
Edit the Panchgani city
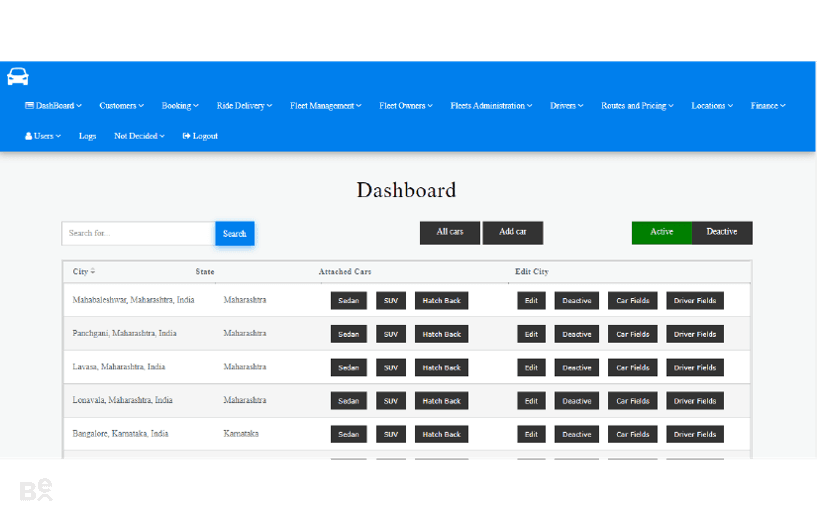pyautogui.click(x=531, y=334)
